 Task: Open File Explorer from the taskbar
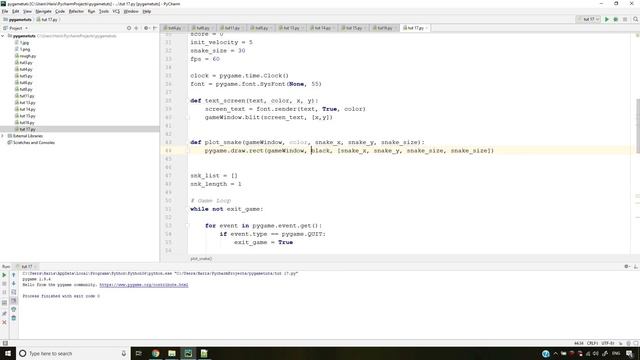[x=172, y=353]
